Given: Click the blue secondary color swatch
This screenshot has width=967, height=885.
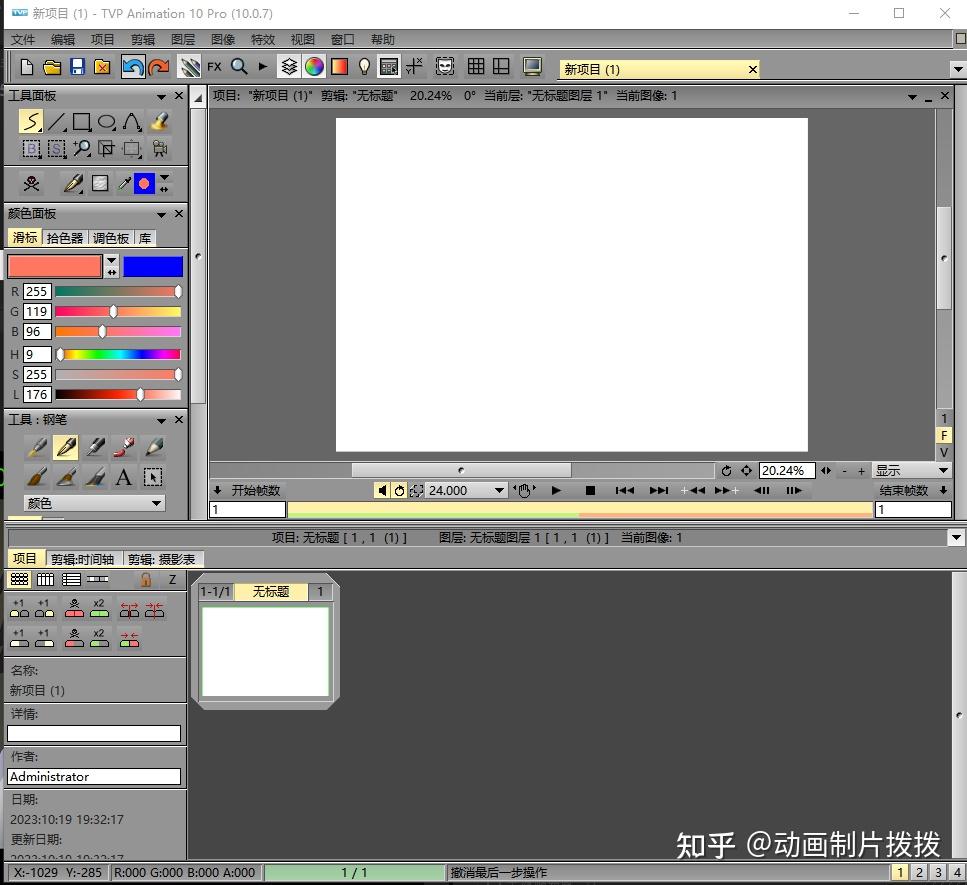Looking at the screenshot, I should [153, 266].
